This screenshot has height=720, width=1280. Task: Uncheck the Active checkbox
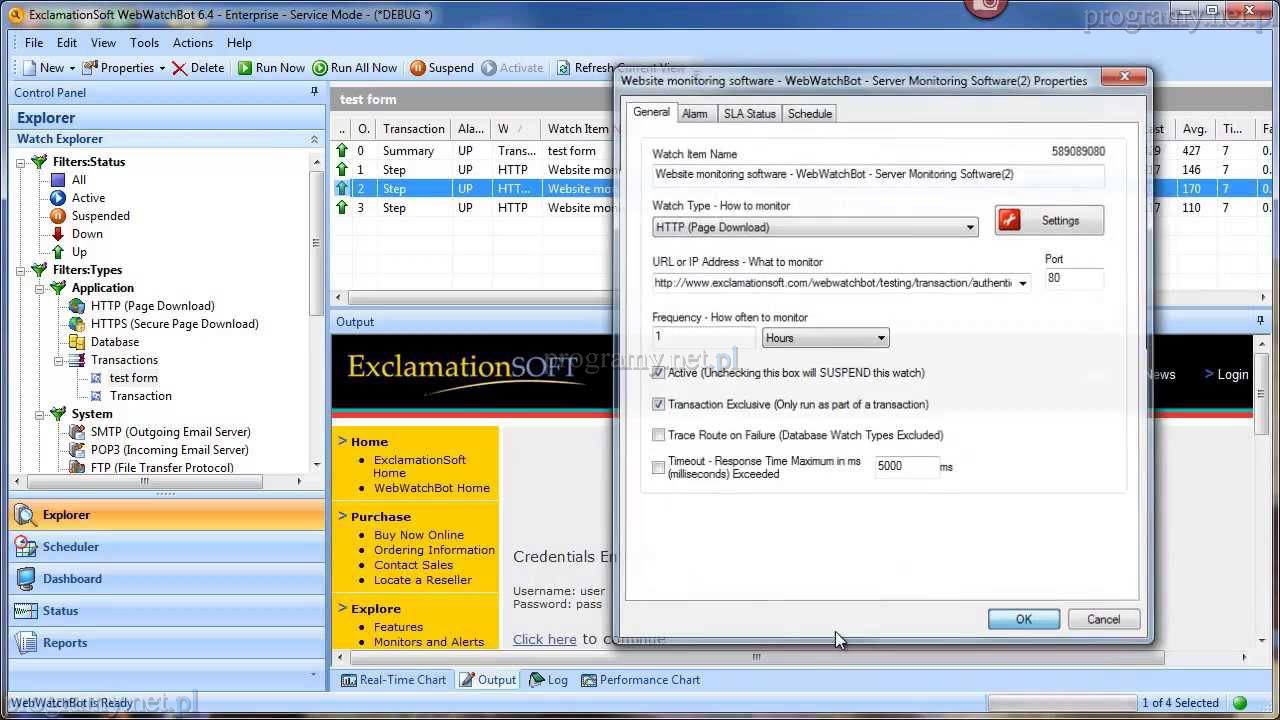click(x=658, y=373)
